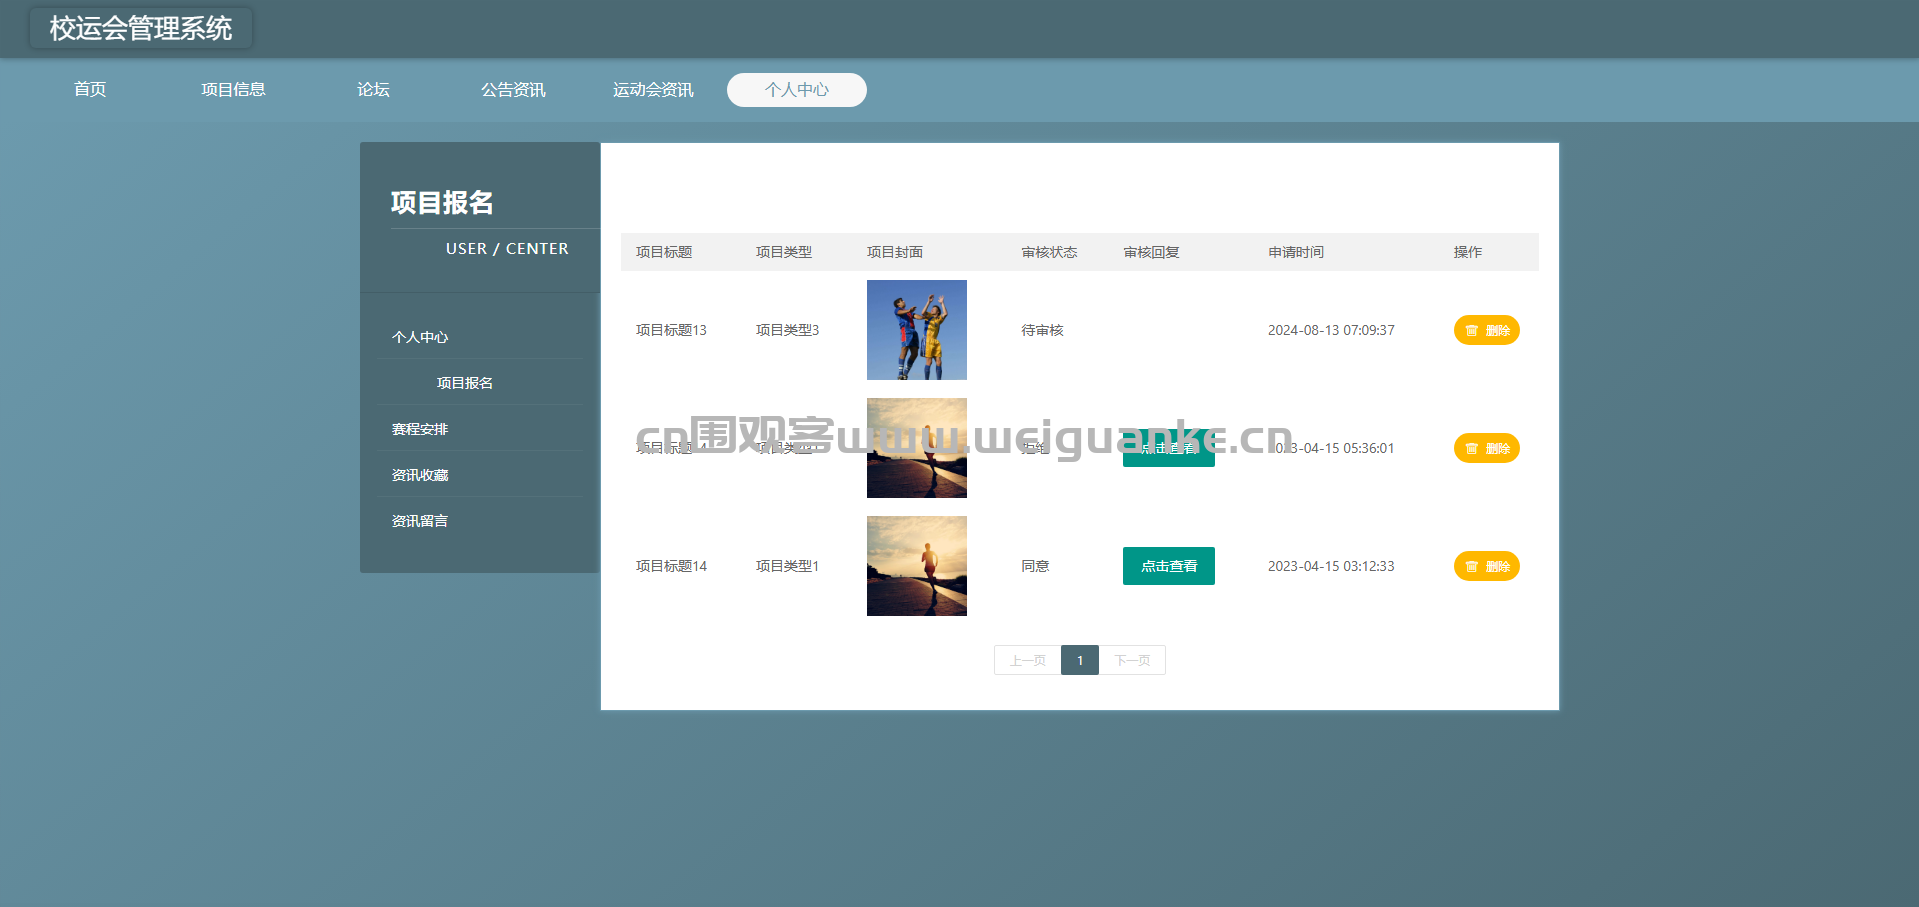1919x907 pixels.
Task: Select page 1 in pagination
Action: point(1080,660)
